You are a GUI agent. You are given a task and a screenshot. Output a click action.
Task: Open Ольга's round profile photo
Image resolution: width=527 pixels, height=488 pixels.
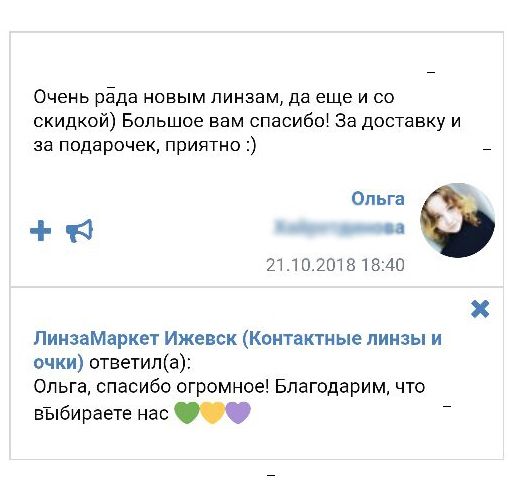[x=457, y=220]
